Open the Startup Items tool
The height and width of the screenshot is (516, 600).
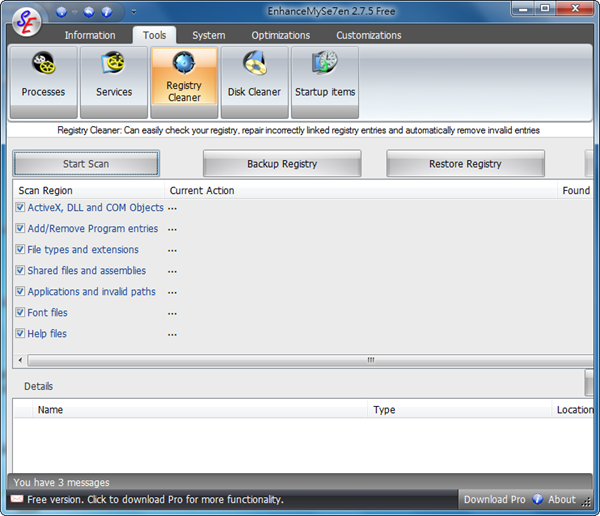[x=325, y=82]
